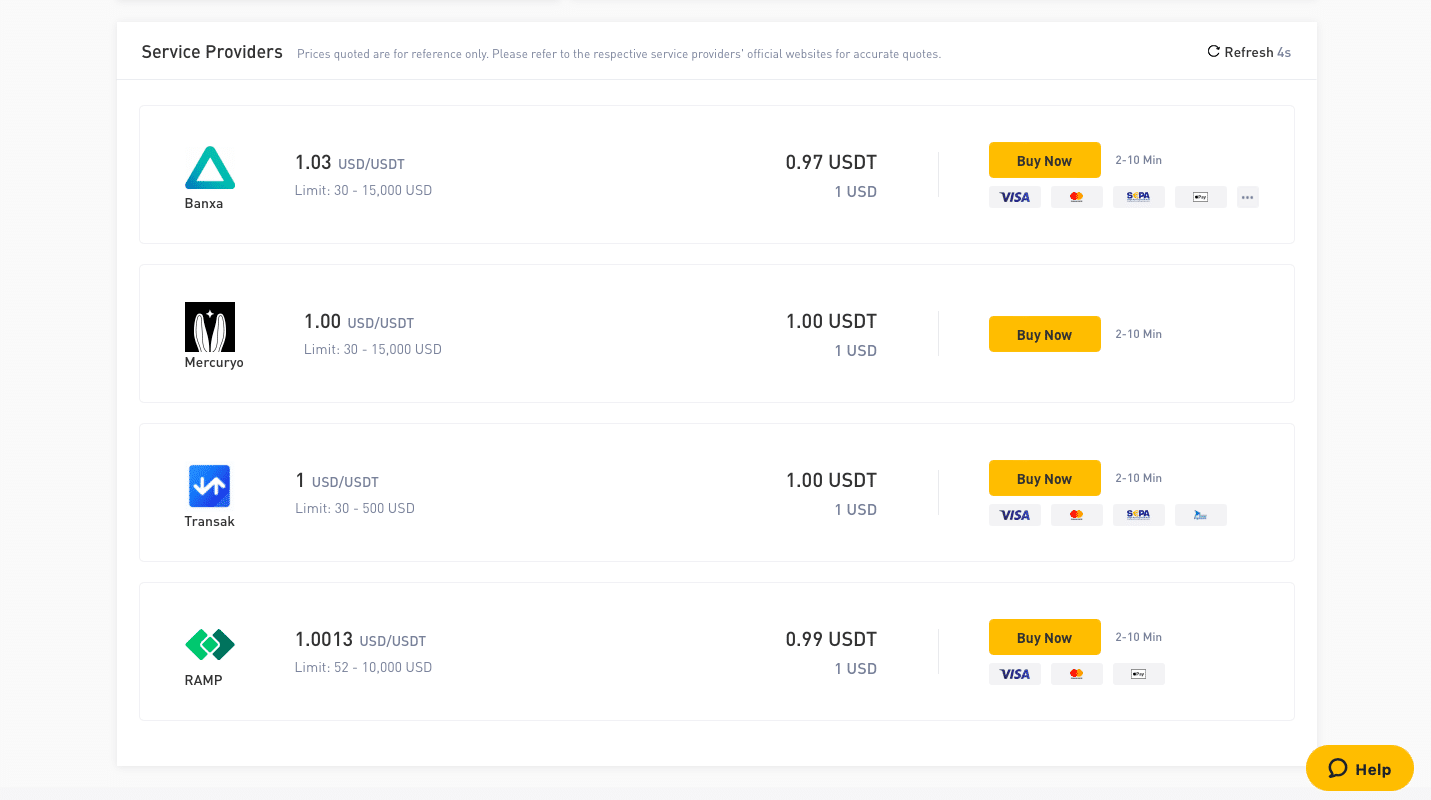Viewport: 1431px width, 800px height.
Task: Click Banxa's Visa payment icon
Action: (1015, 197)
